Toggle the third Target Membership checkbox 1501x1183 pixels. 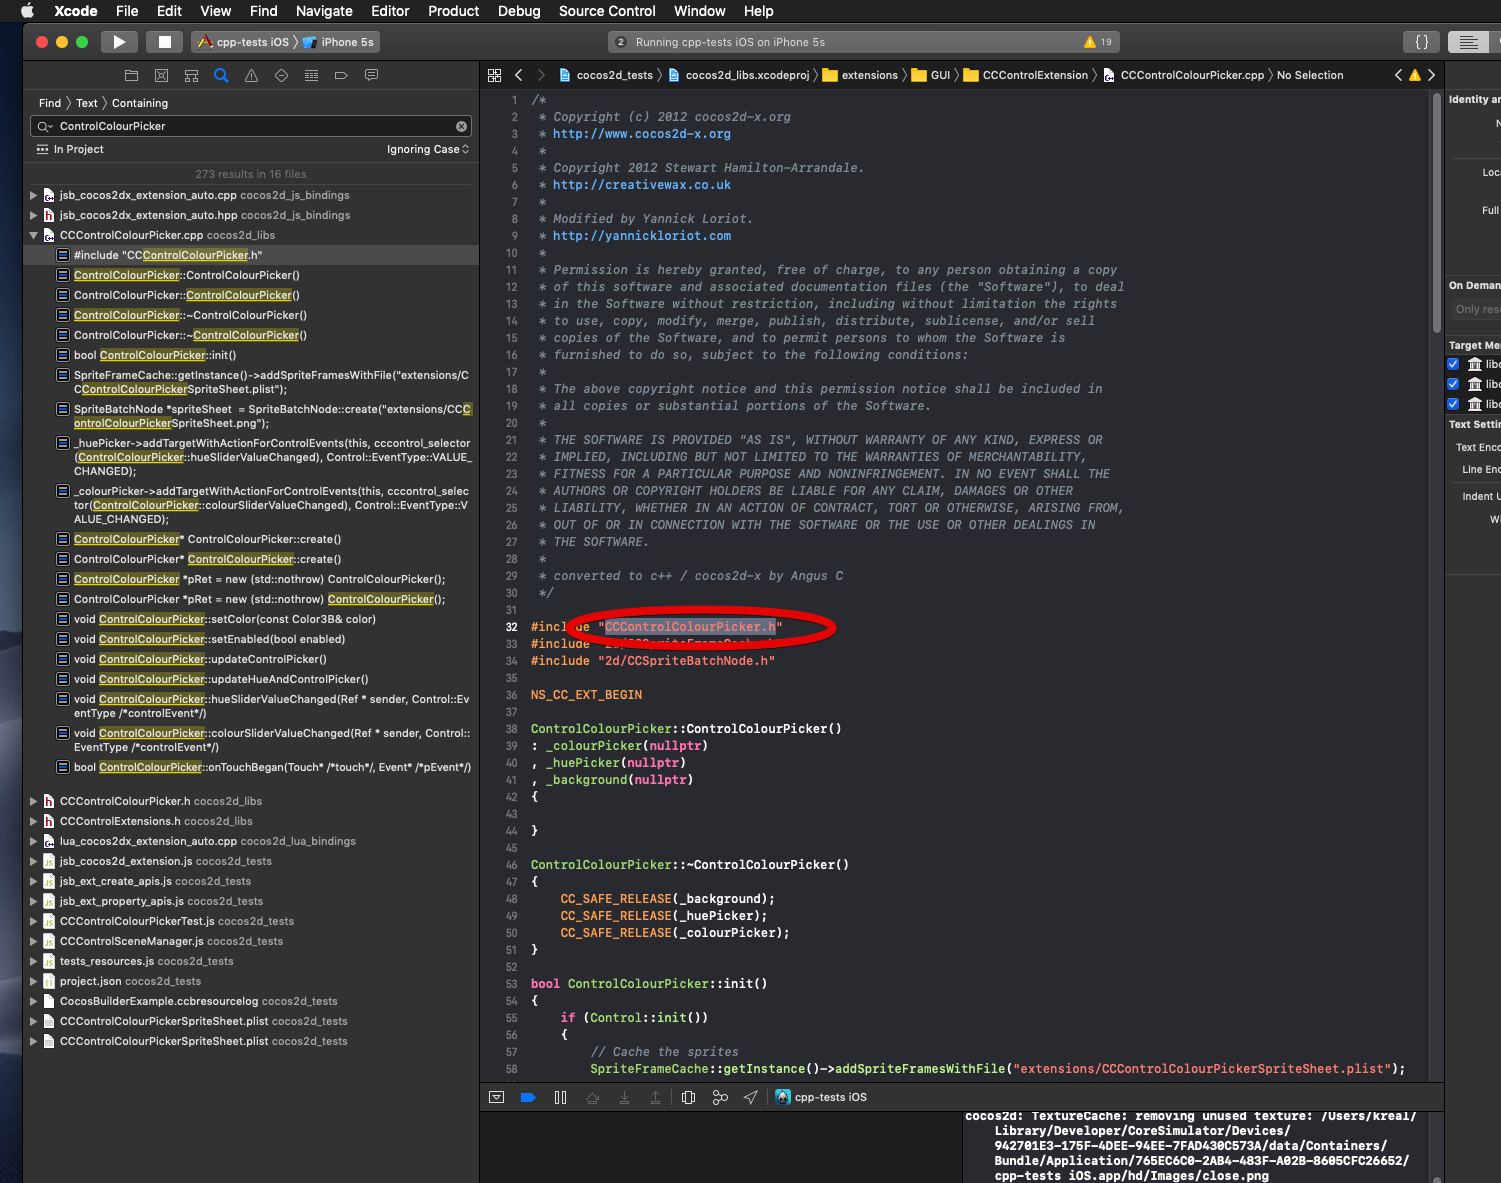(1453, 404)
